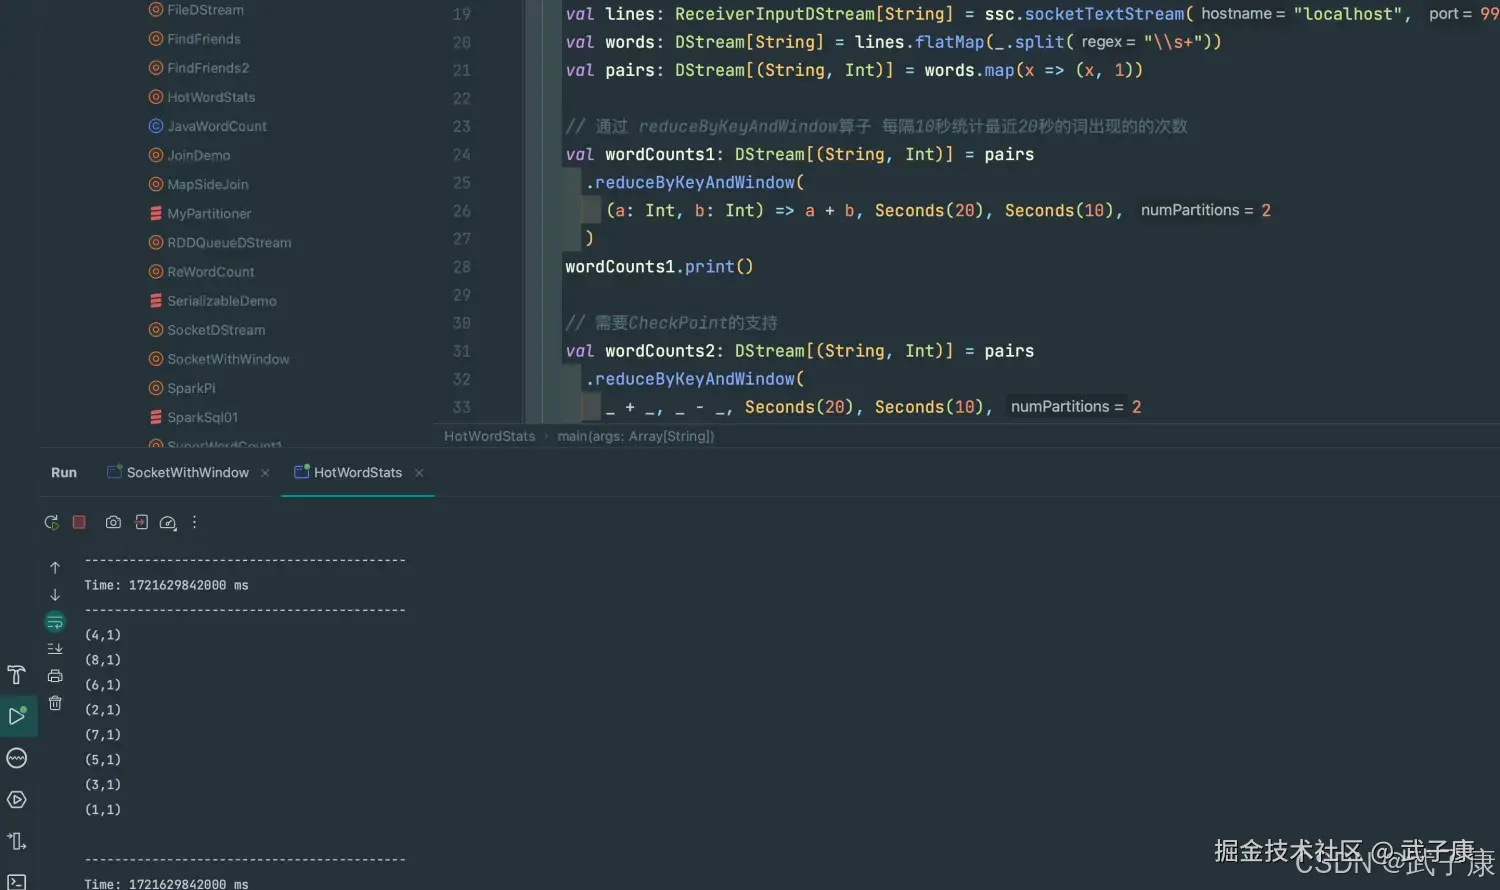Open the profiler gauge icon in Run toolbar

pyautogui.click(x=168, y=523)
